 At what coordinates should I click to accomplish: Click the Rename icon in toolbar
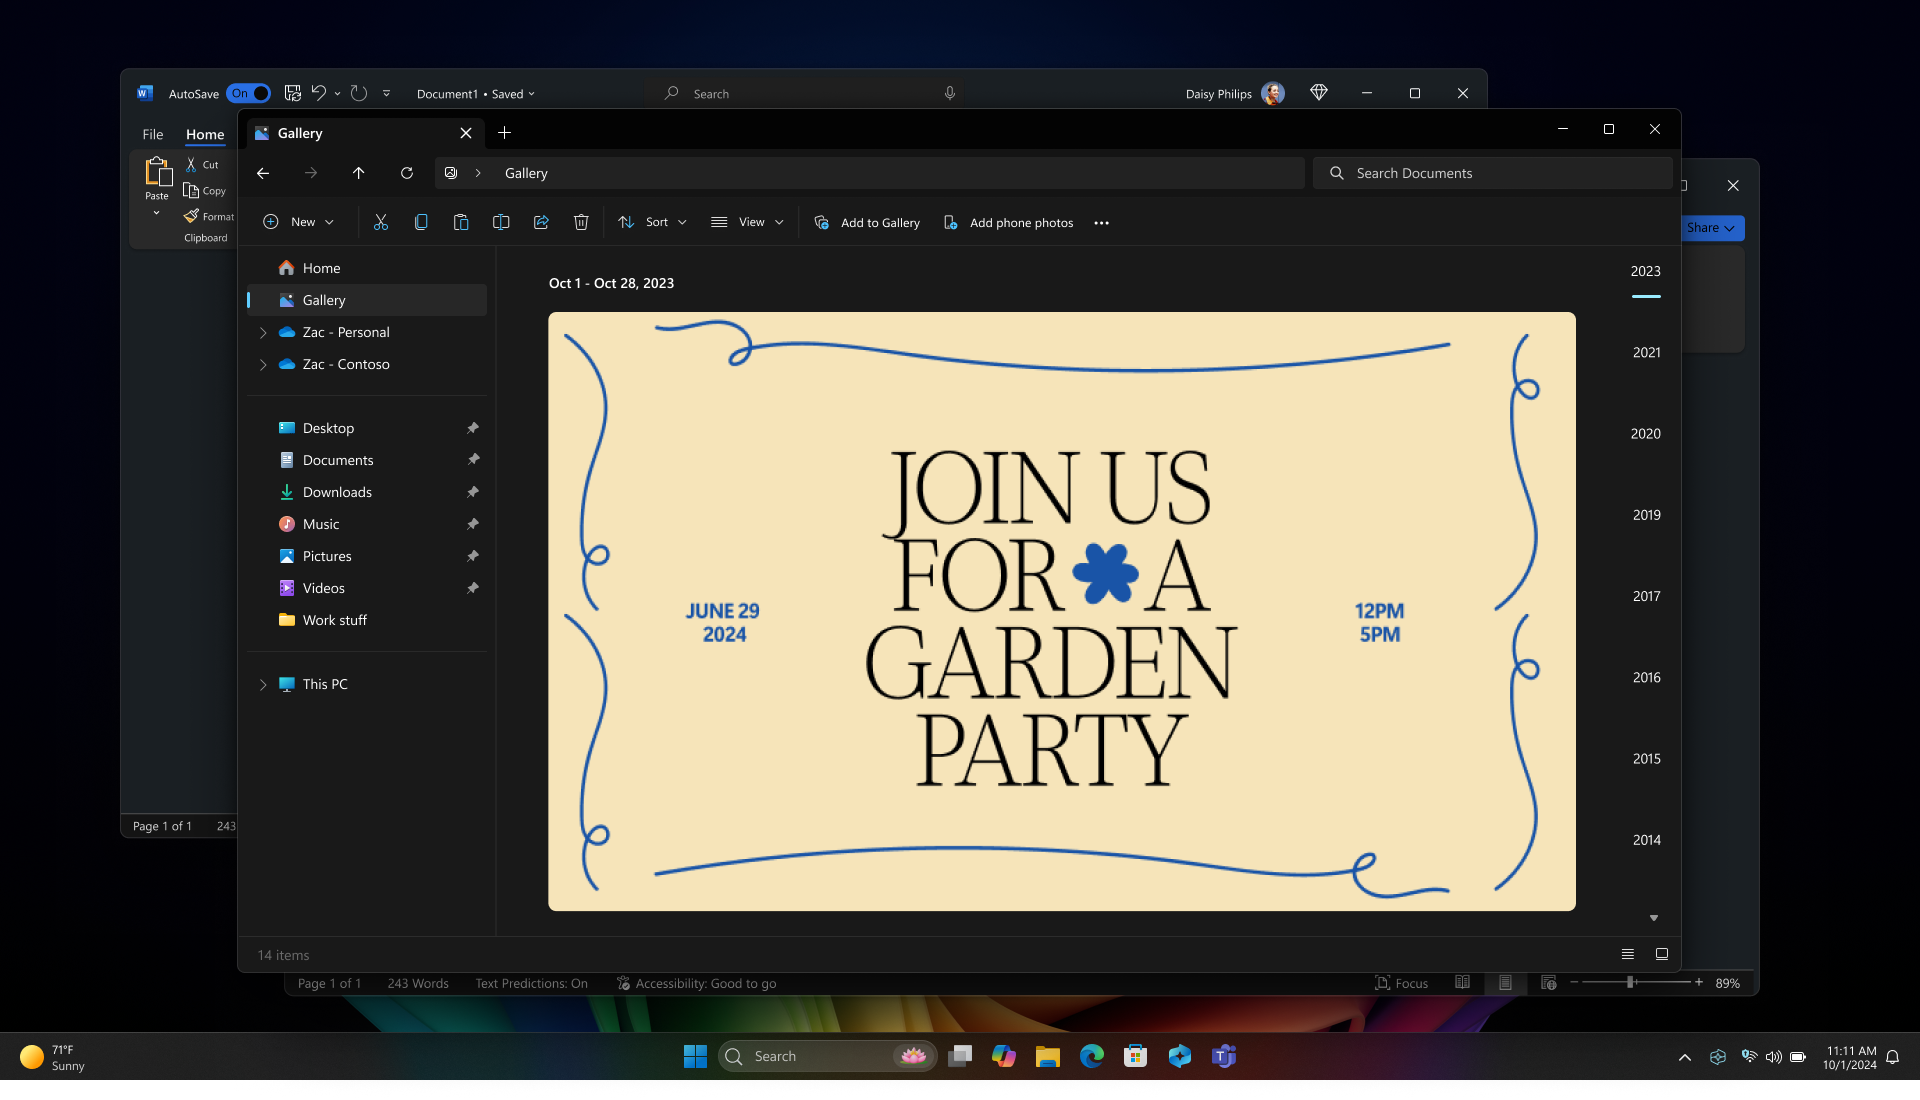point(501,222)
